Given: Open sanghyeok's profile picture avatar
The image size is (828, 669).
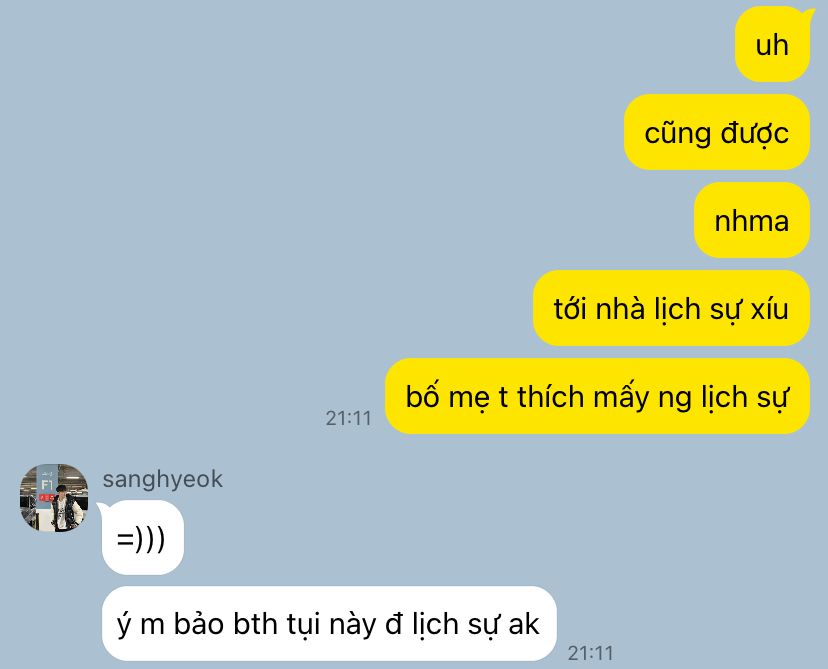Looking at the screenshot, I should tap(54, 498).
